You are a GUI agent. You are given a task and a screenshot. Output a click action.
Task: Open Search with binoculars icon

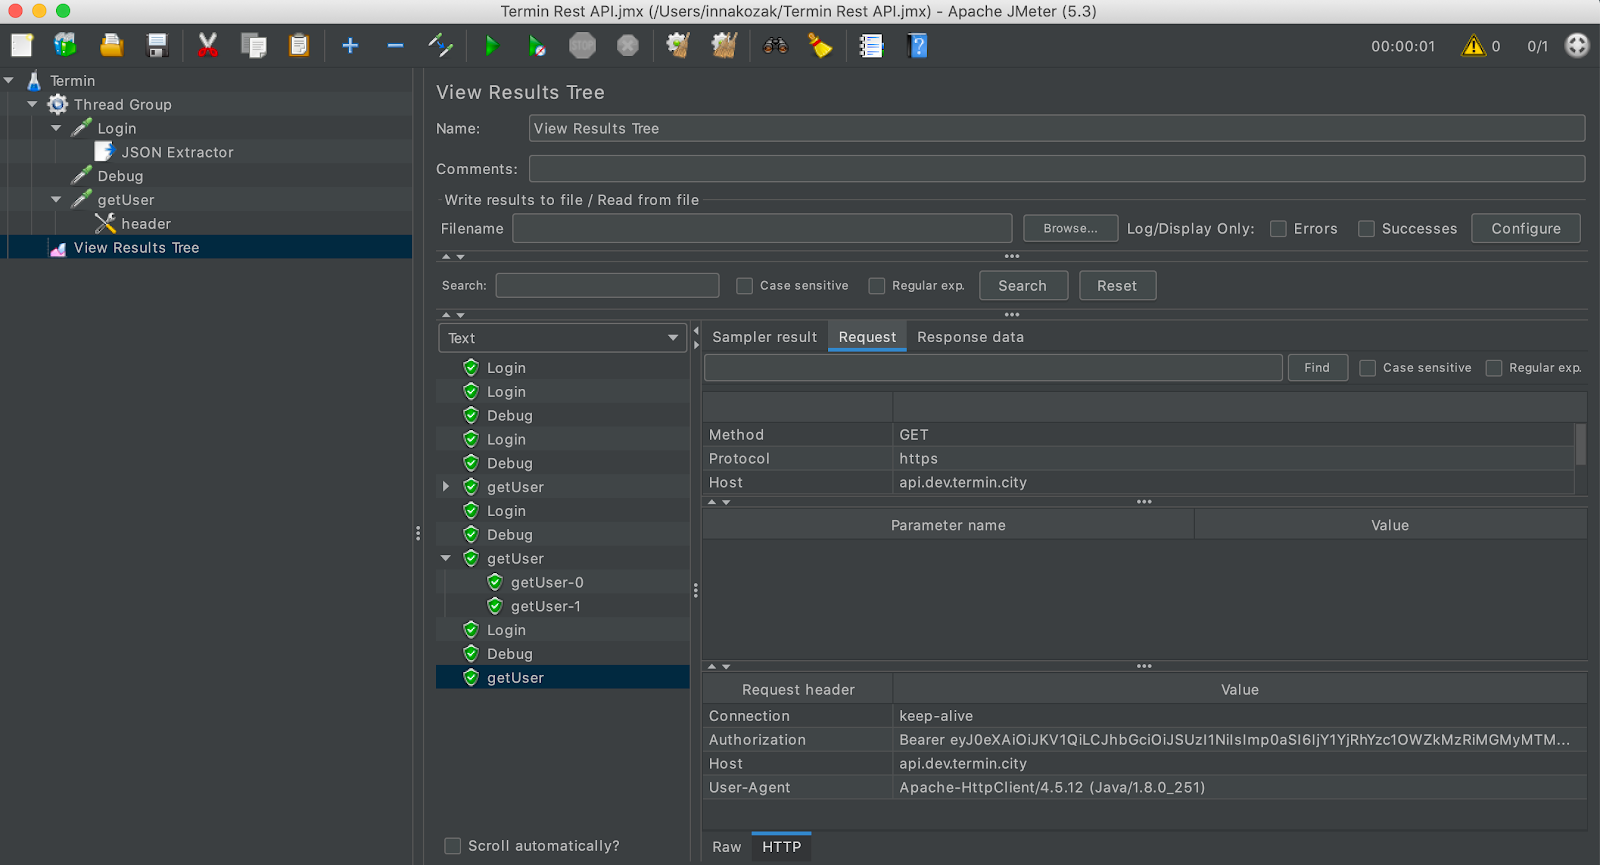(x=775, y=45)
